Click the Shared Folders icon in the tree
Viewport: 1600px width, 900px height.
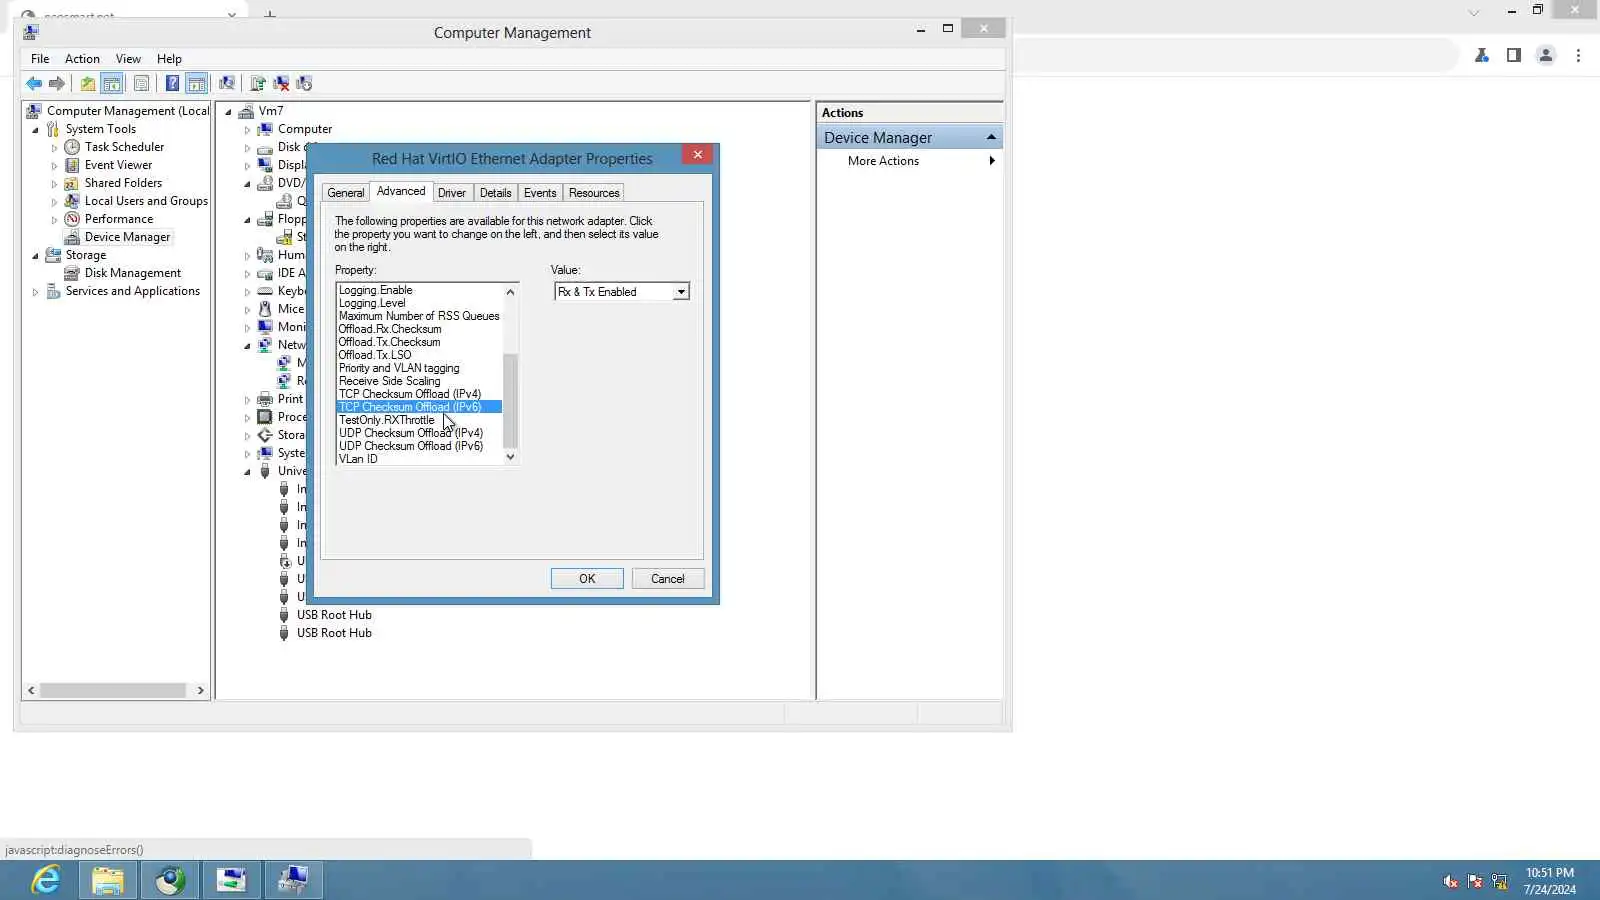coord(72,183)
